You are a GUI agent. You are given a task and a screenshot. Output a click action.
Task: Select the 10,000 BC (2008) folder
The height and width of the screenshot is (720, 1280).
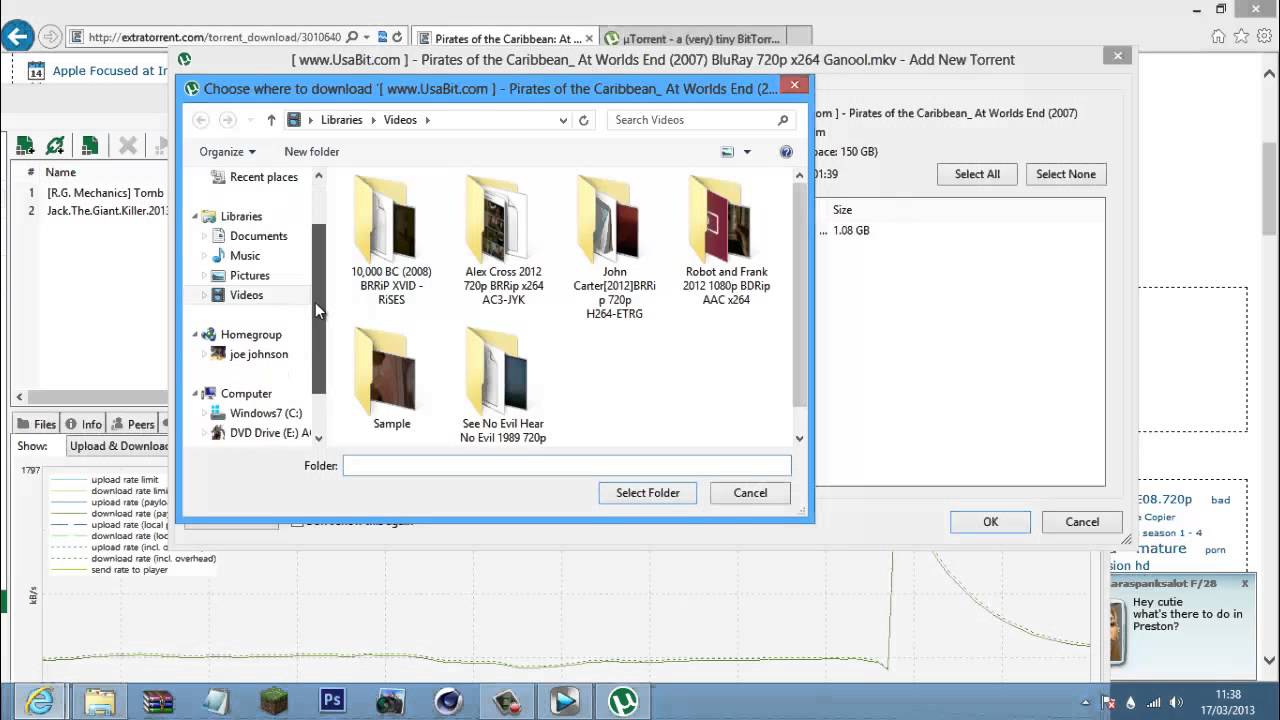[x=391, y=241]
